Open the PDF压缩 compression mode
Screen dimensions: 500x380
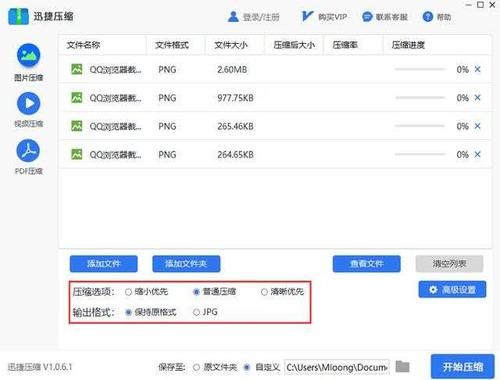click(x=28, y=157)
